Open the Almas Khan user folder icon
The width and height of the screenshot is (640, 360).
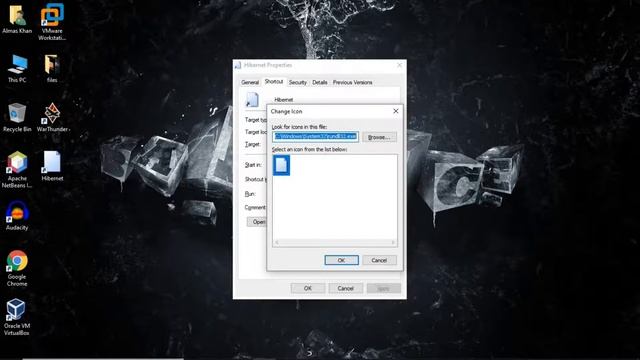[x=17, y=19]
